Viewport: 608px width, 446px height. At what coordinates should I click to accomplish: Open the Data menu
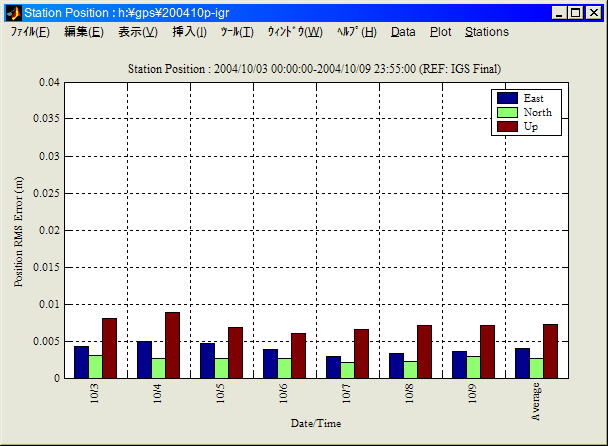pyautogui.click(x=403, y=32)
